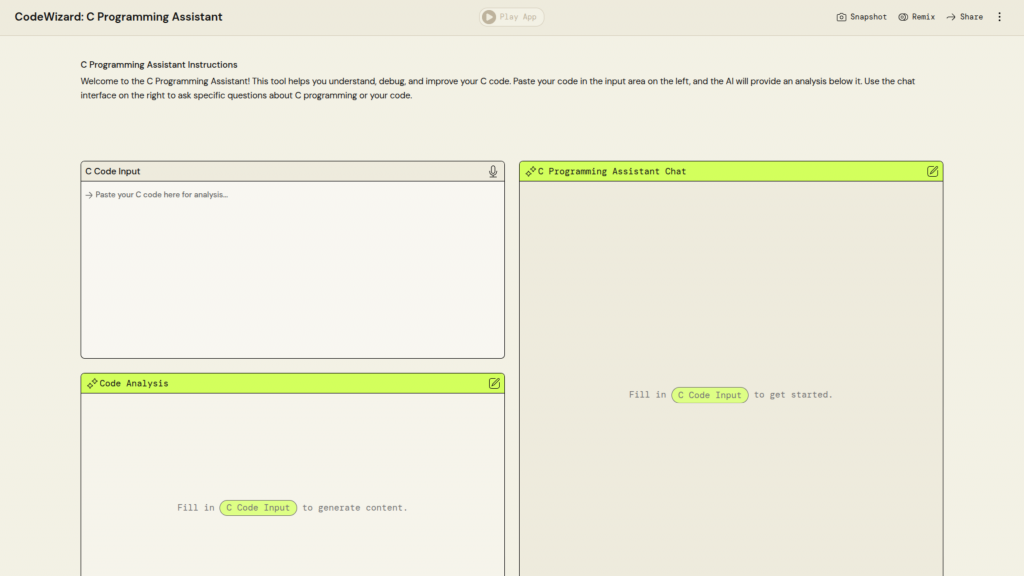The width and height of the screenshot is (1024, 576).
Task: Click the CodeWizard app title
Action: click(x=118, y=17)
